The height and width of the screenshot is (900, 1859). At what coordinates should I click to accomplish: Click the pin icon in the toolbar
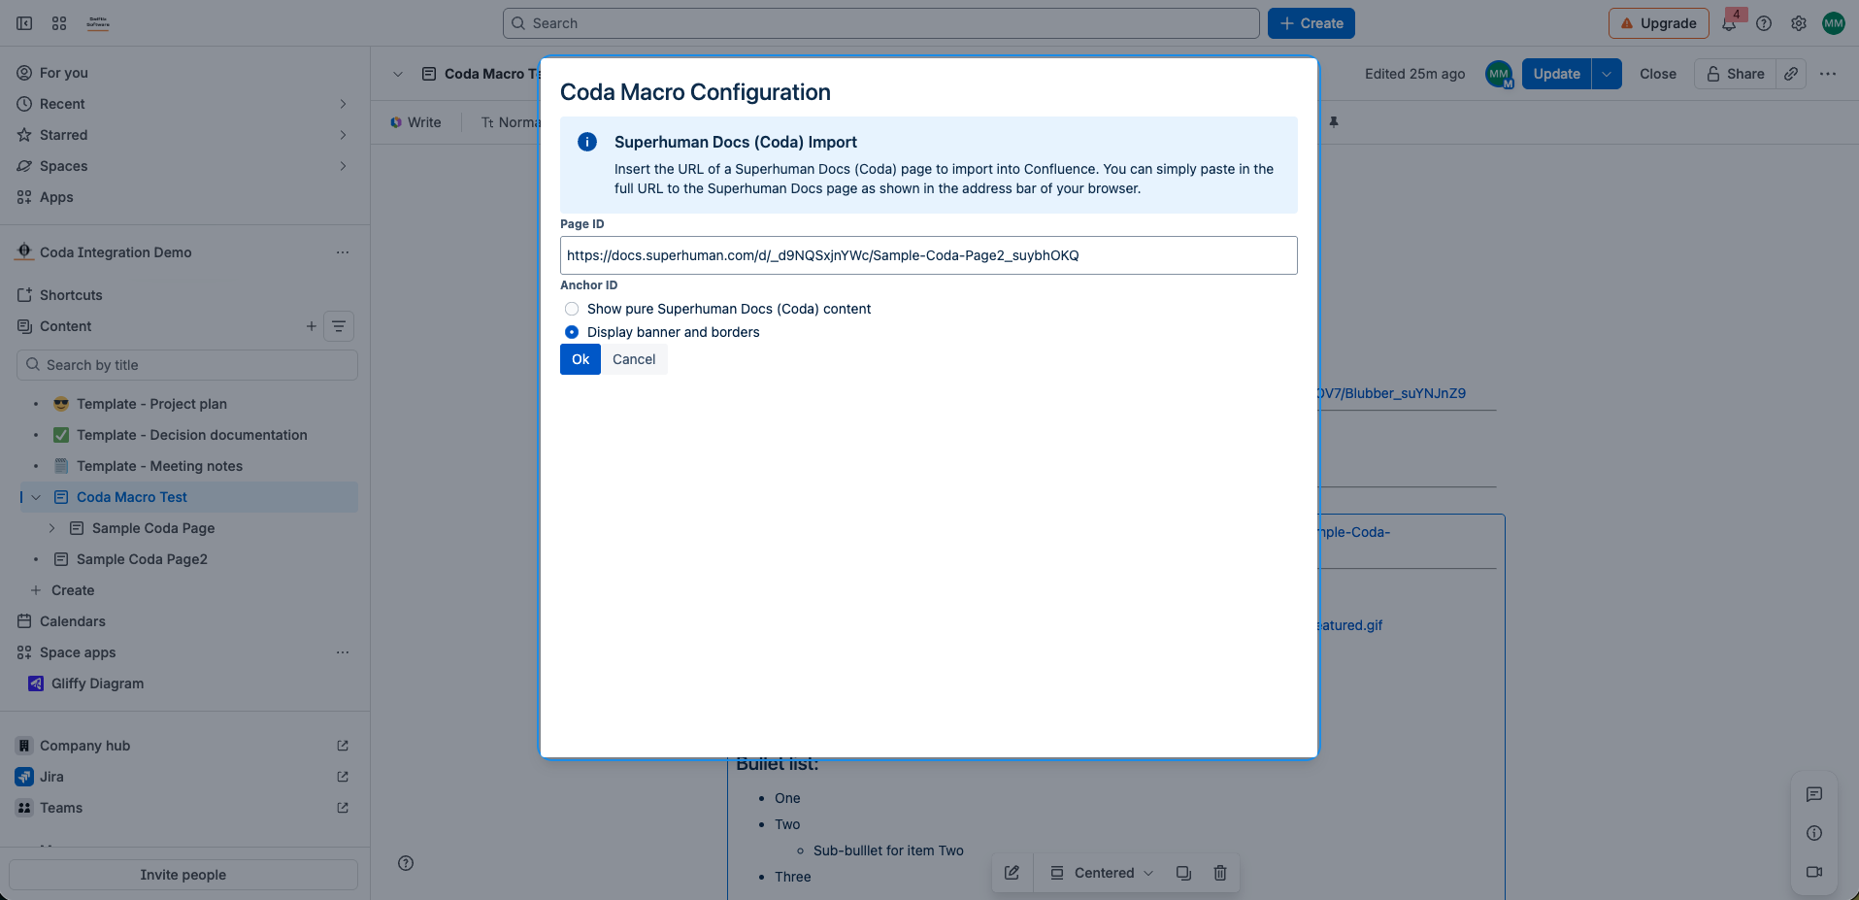1333,122
